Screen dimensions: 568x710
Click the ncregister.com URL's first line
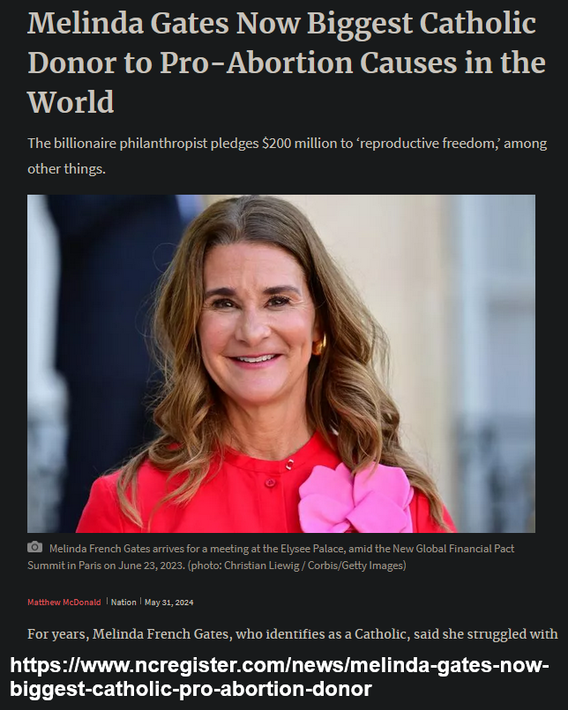[279, 666]
